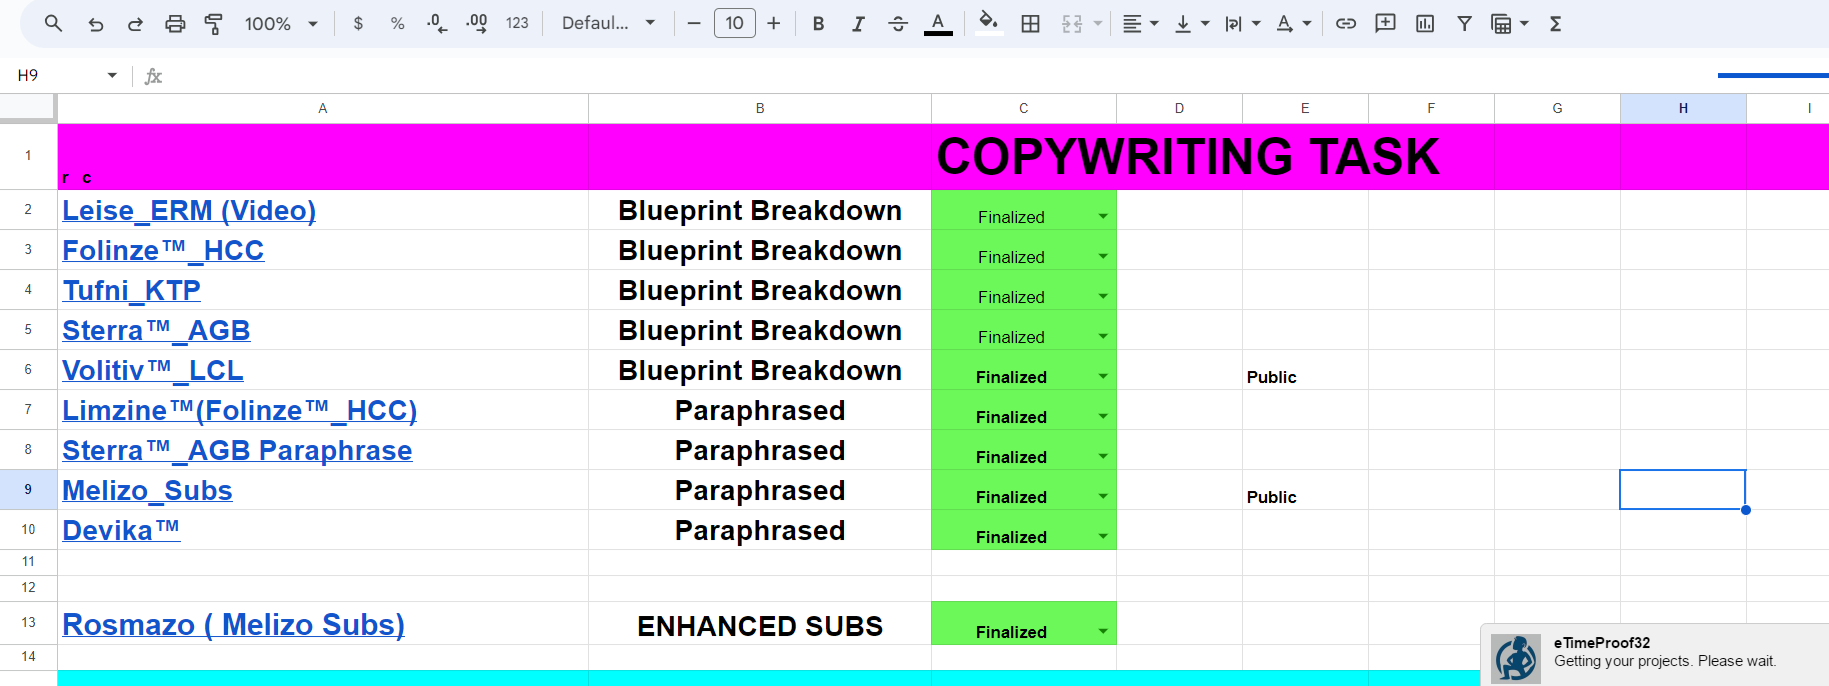Toggle italic formatting
Image resolution: width=1829 pixels, height=686 pixels.
click(858, 23)
